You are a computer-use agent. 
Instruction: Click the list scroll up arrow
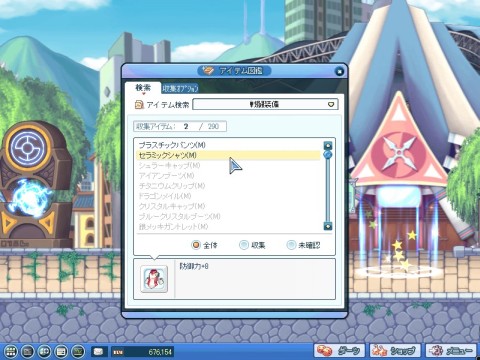[x=328, y=145]
